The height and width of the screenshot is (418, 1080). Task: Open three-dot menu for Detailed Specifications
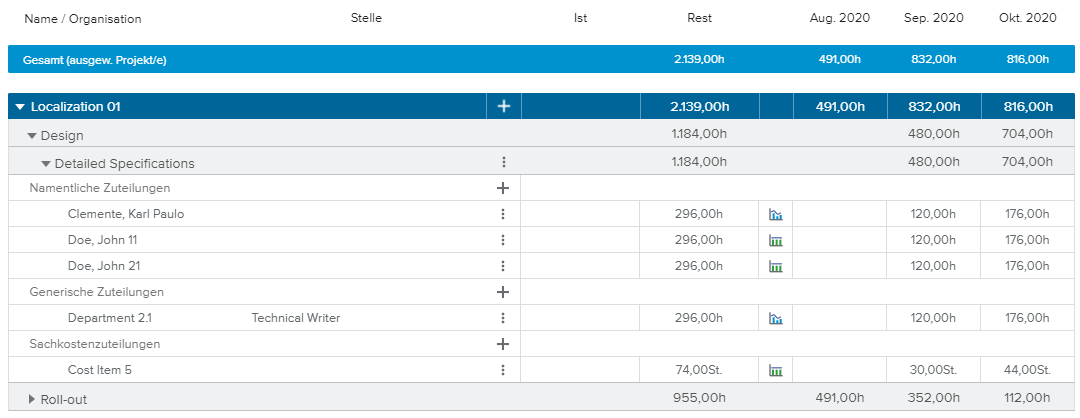[503, 163]
